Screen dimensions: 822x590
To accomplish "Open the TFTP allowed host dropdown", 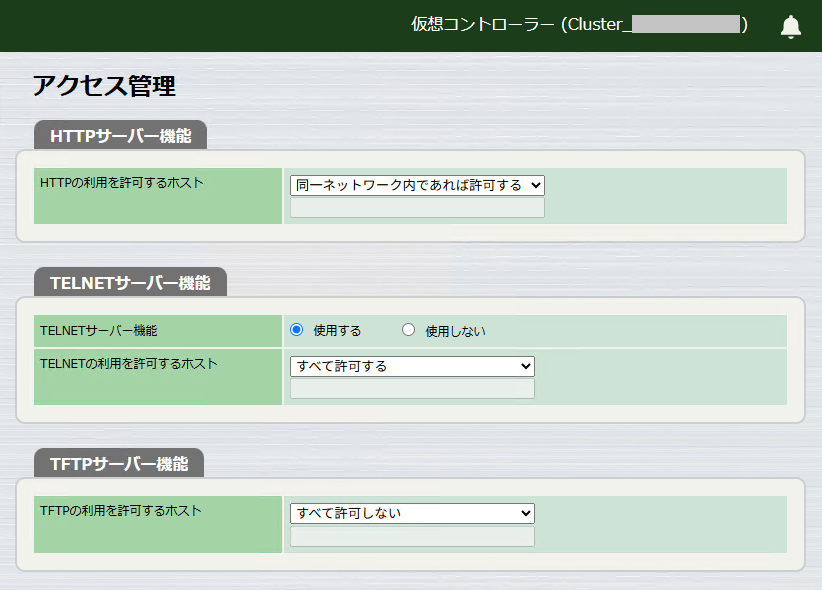I will 412,513.
